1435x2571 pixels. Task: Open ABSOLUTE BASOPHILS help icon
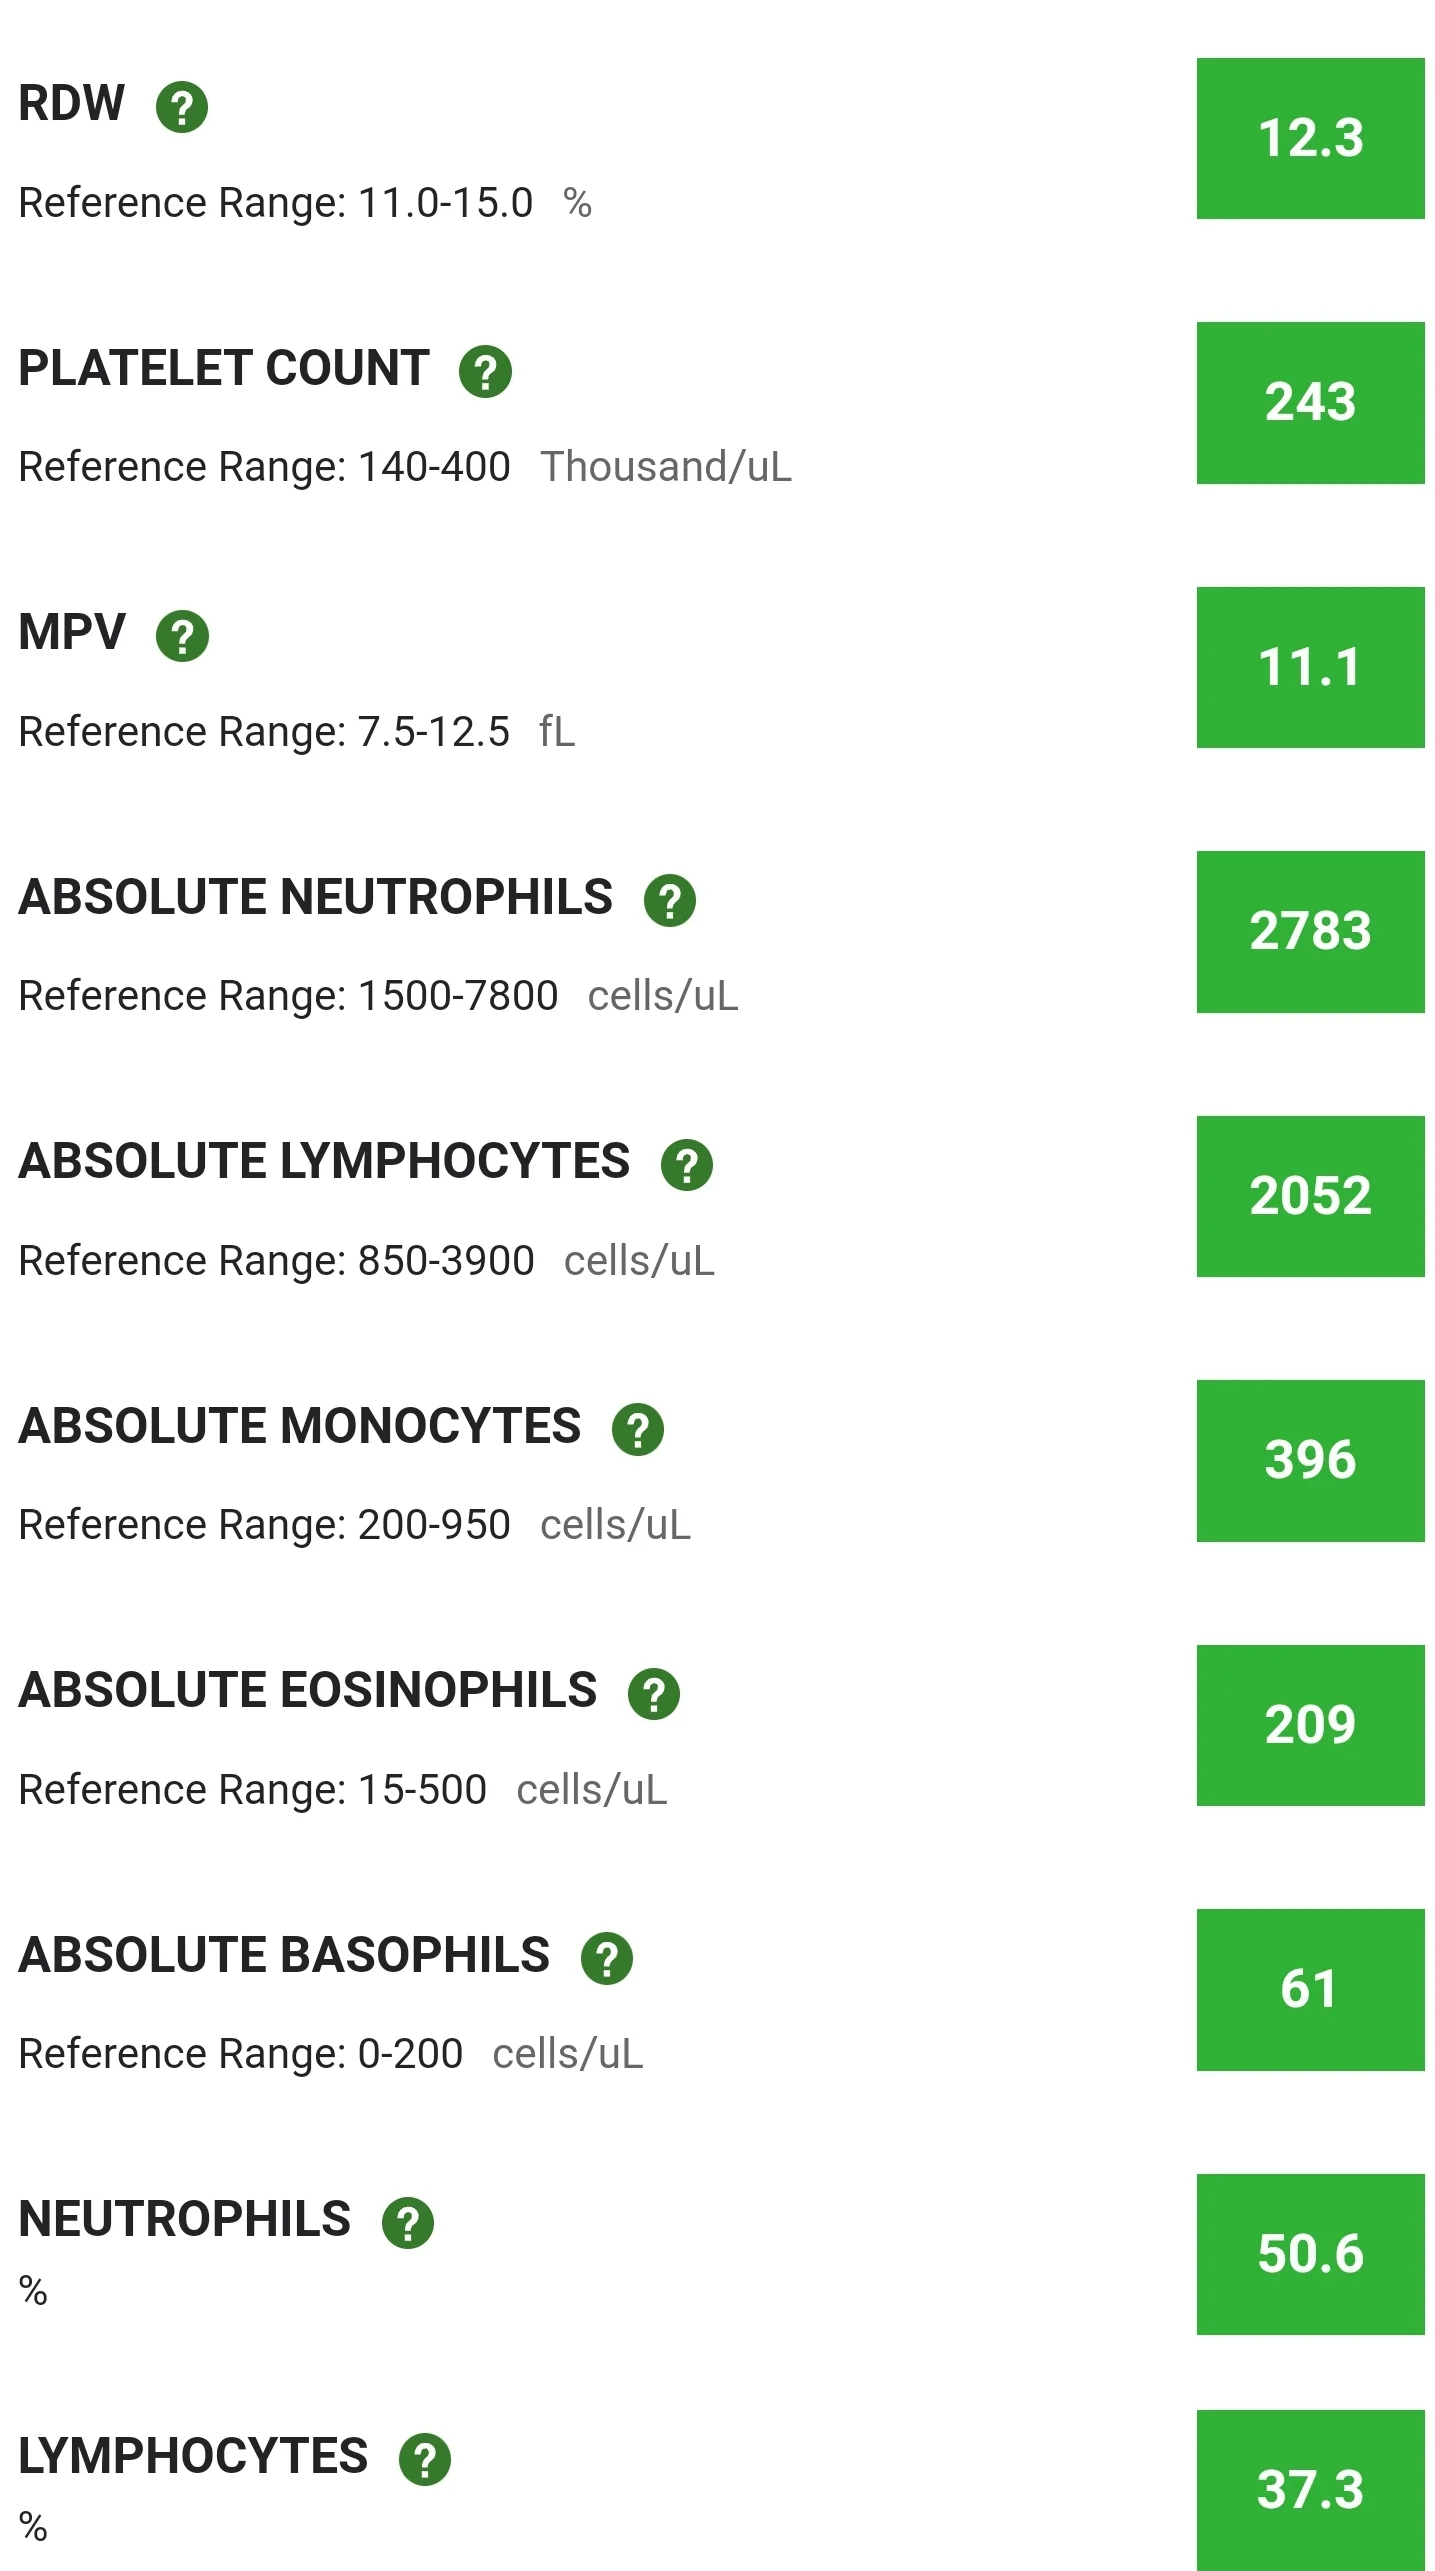[607, 1959]
